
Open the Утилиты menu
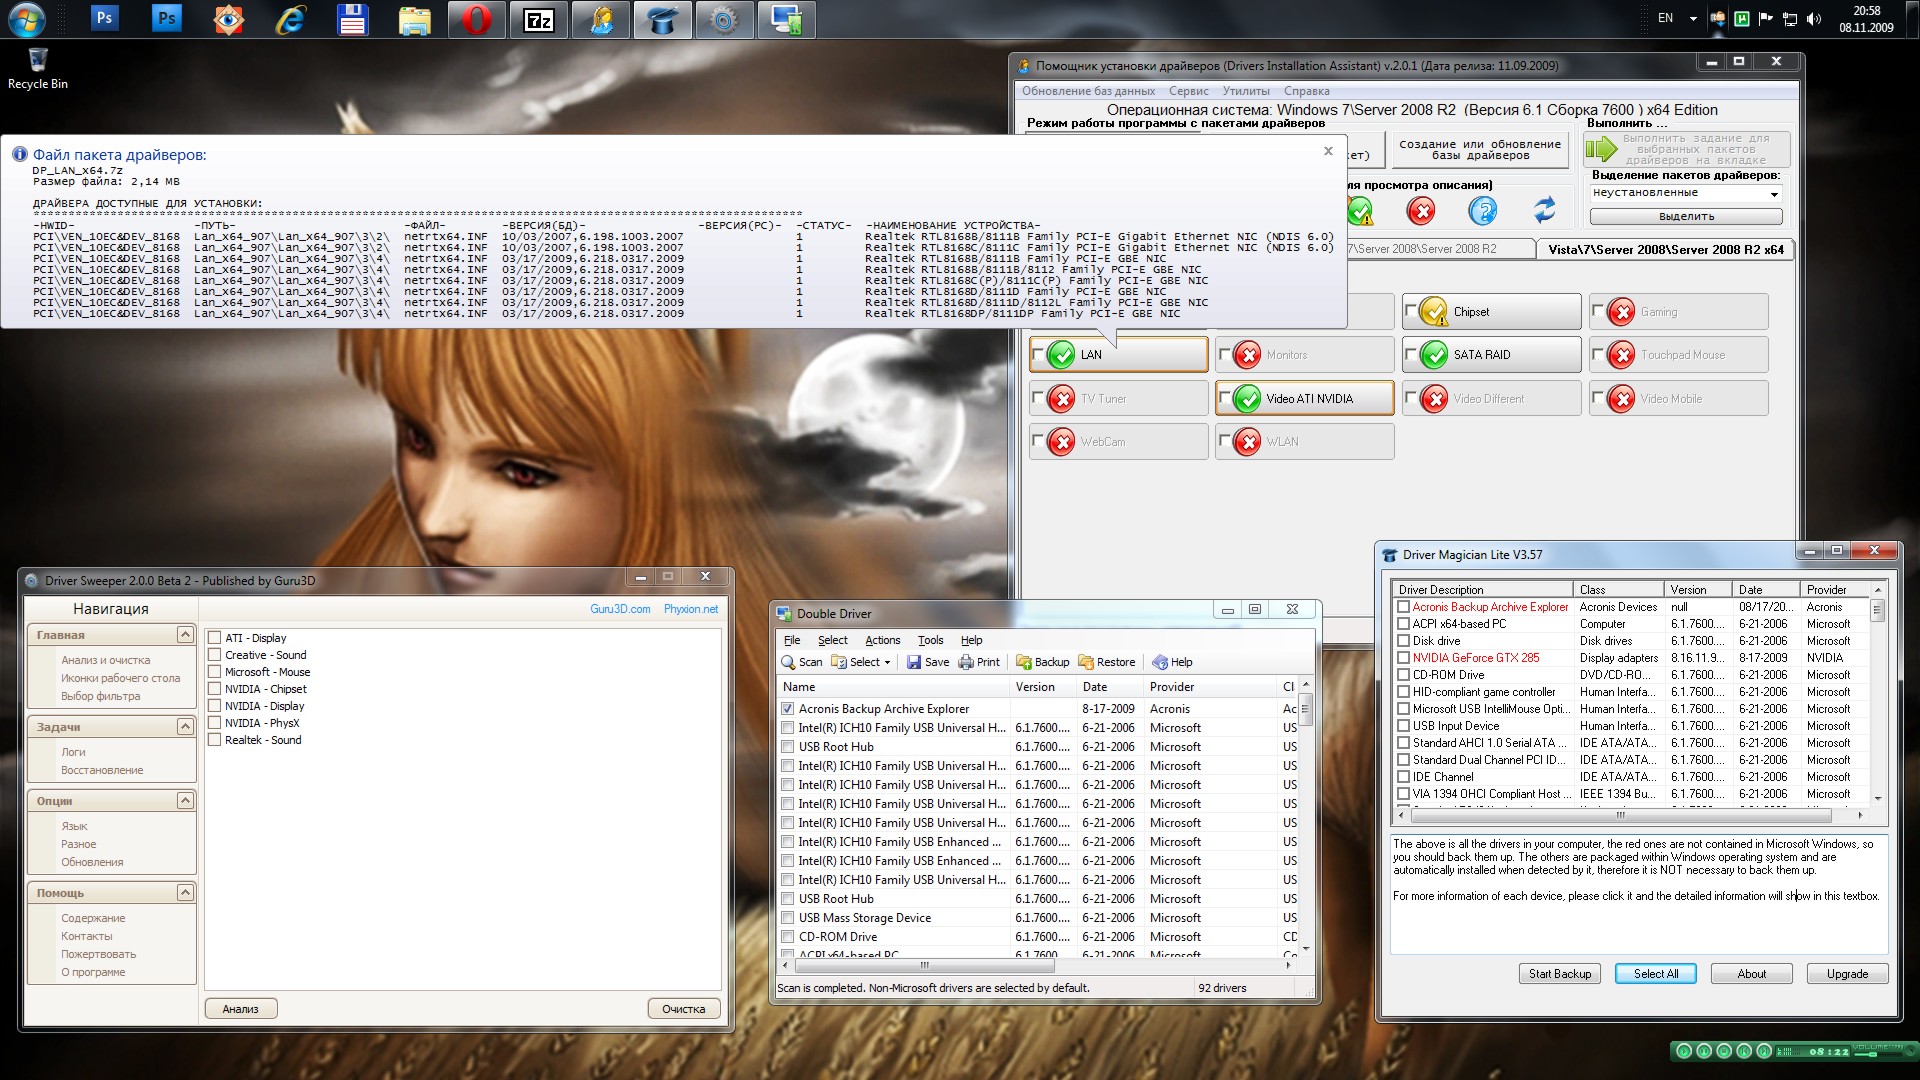[x=1245, y=91]
